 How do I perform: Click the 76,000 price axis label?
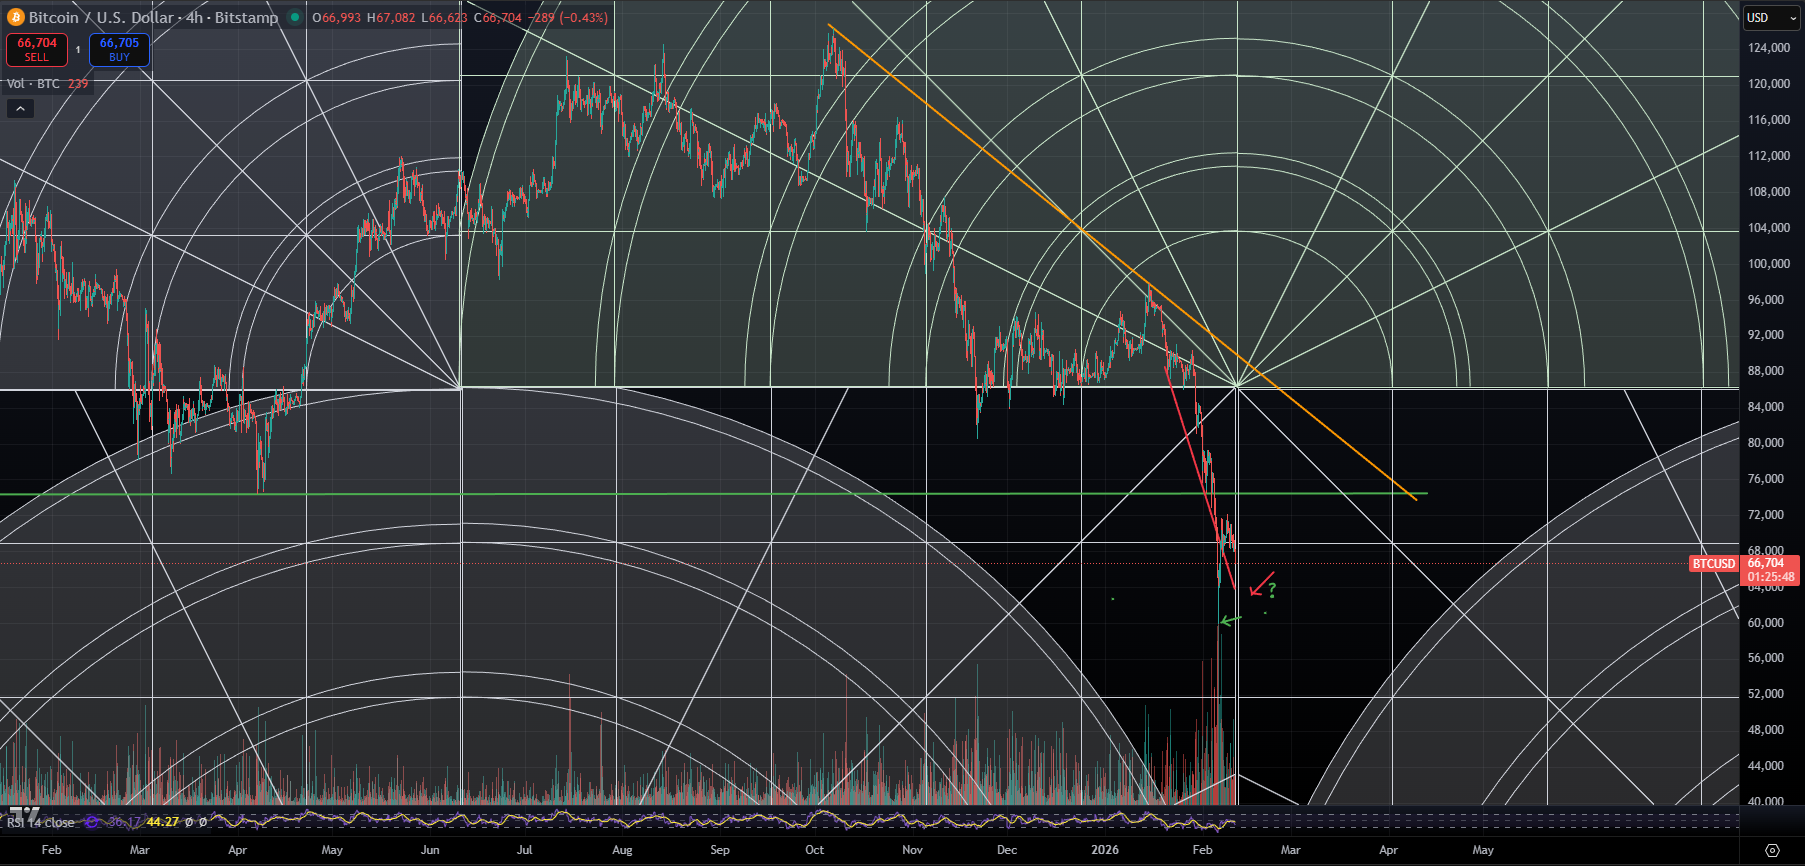coord(1766,479)
